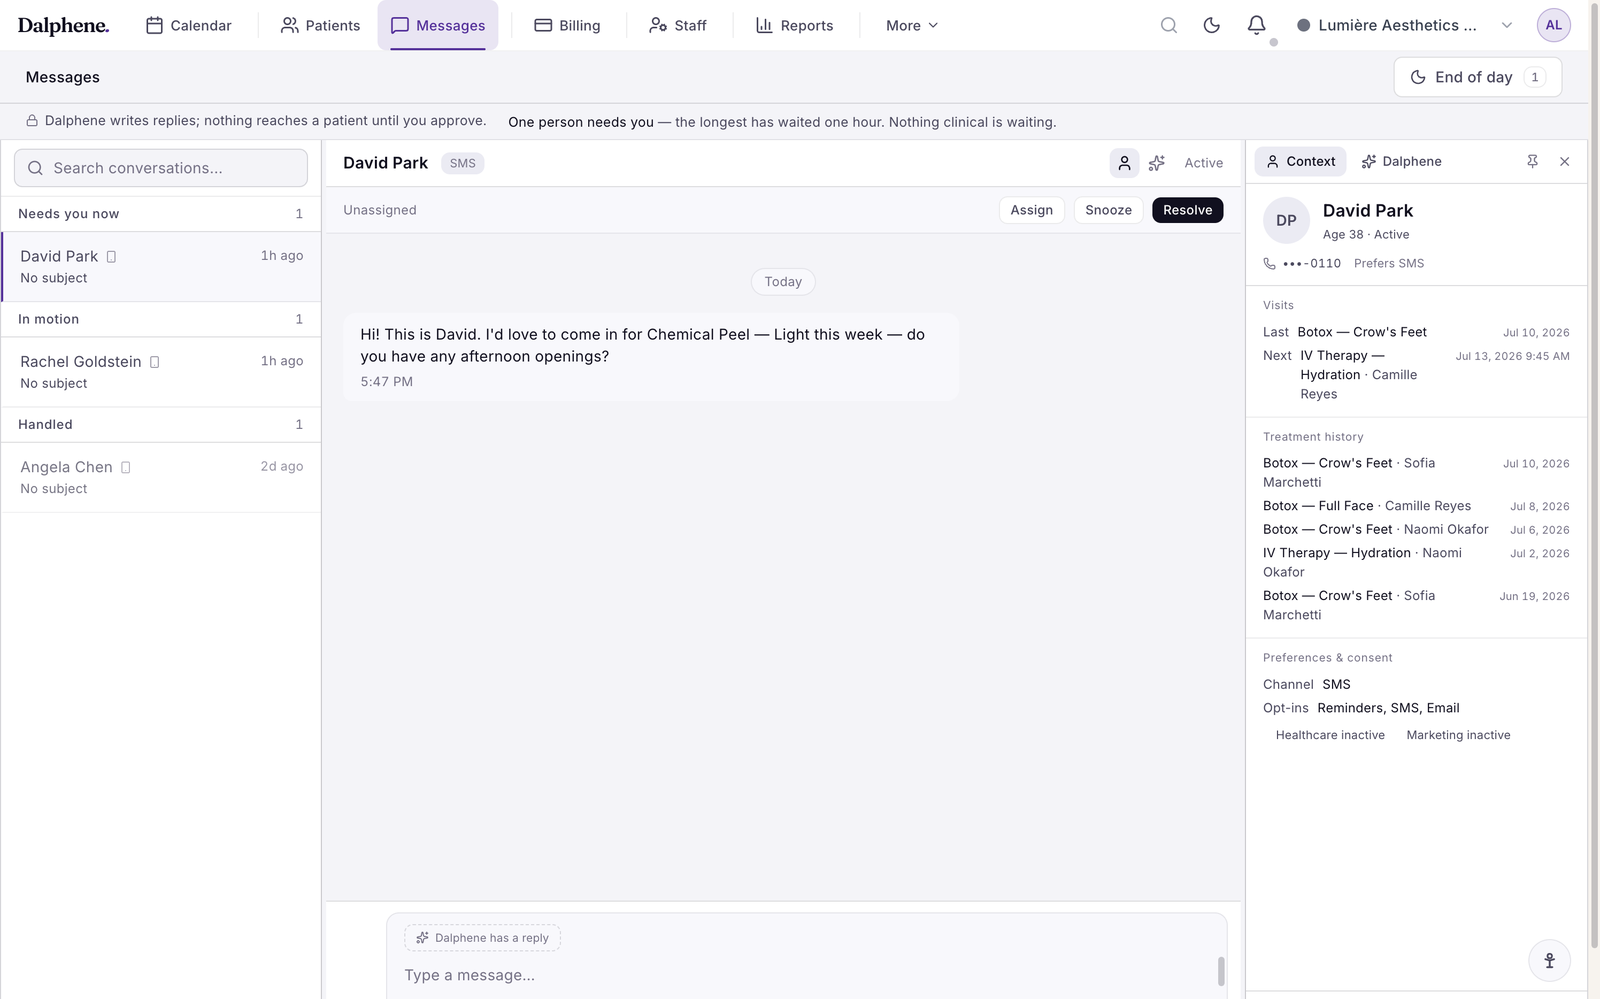This screenshot has width=1600, height=999.
Task: Switch to Context panel tab
Action: pyautogui.click(x=1300, y=161)
